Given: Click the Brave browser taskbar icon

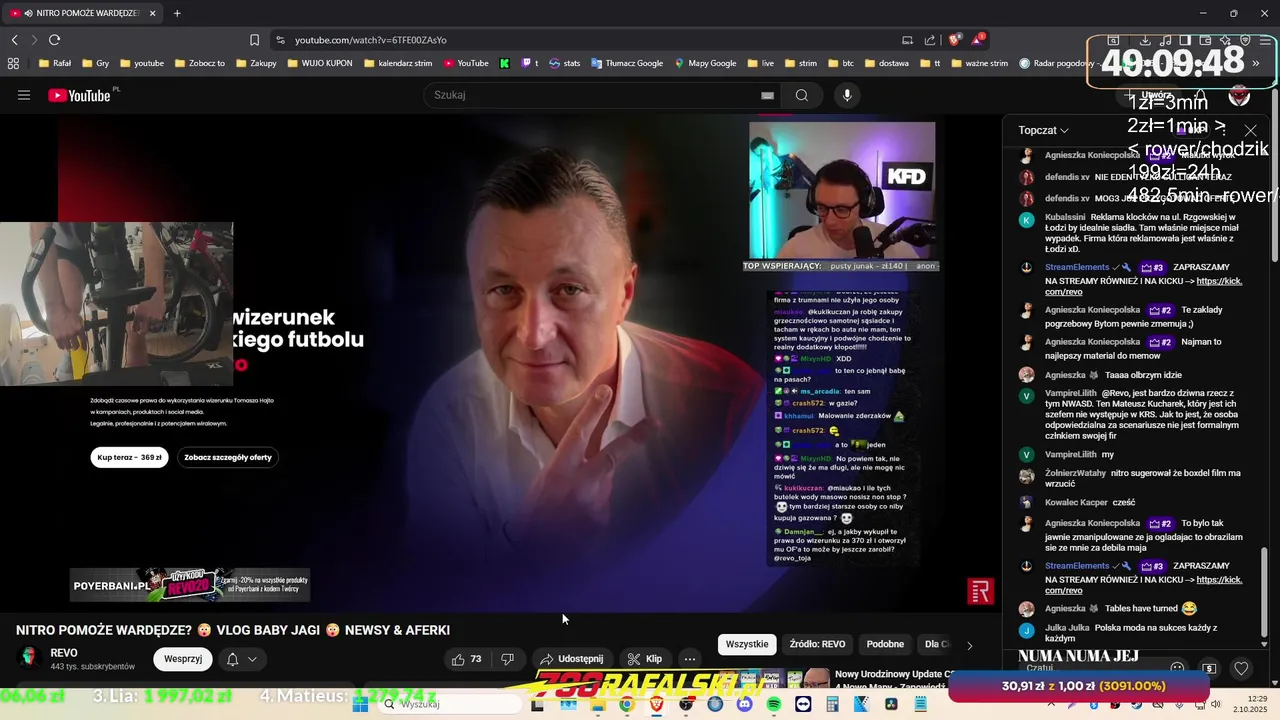Looking at the screenshot, I should tap(656, 704).
